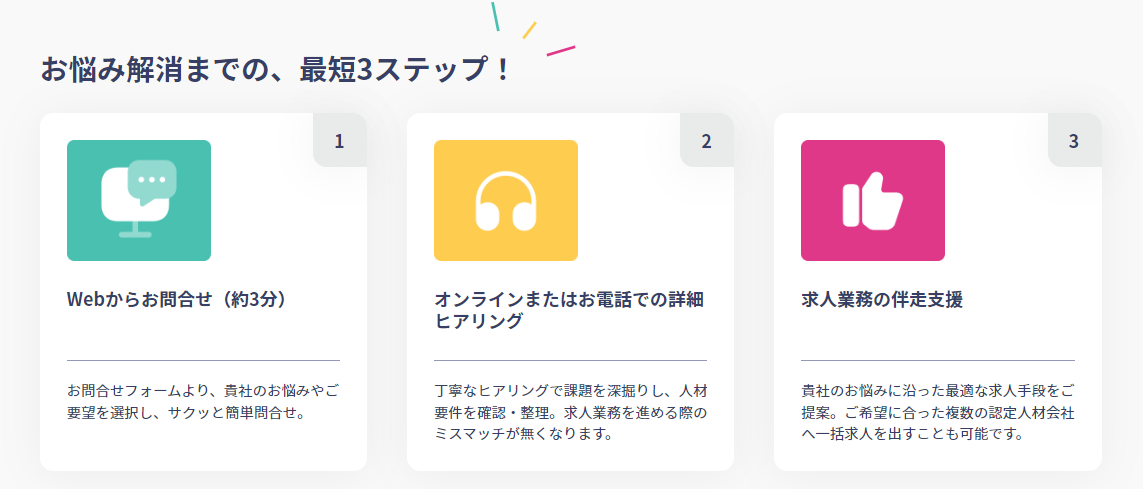Click the step number 3 badge

(1073, 141)
